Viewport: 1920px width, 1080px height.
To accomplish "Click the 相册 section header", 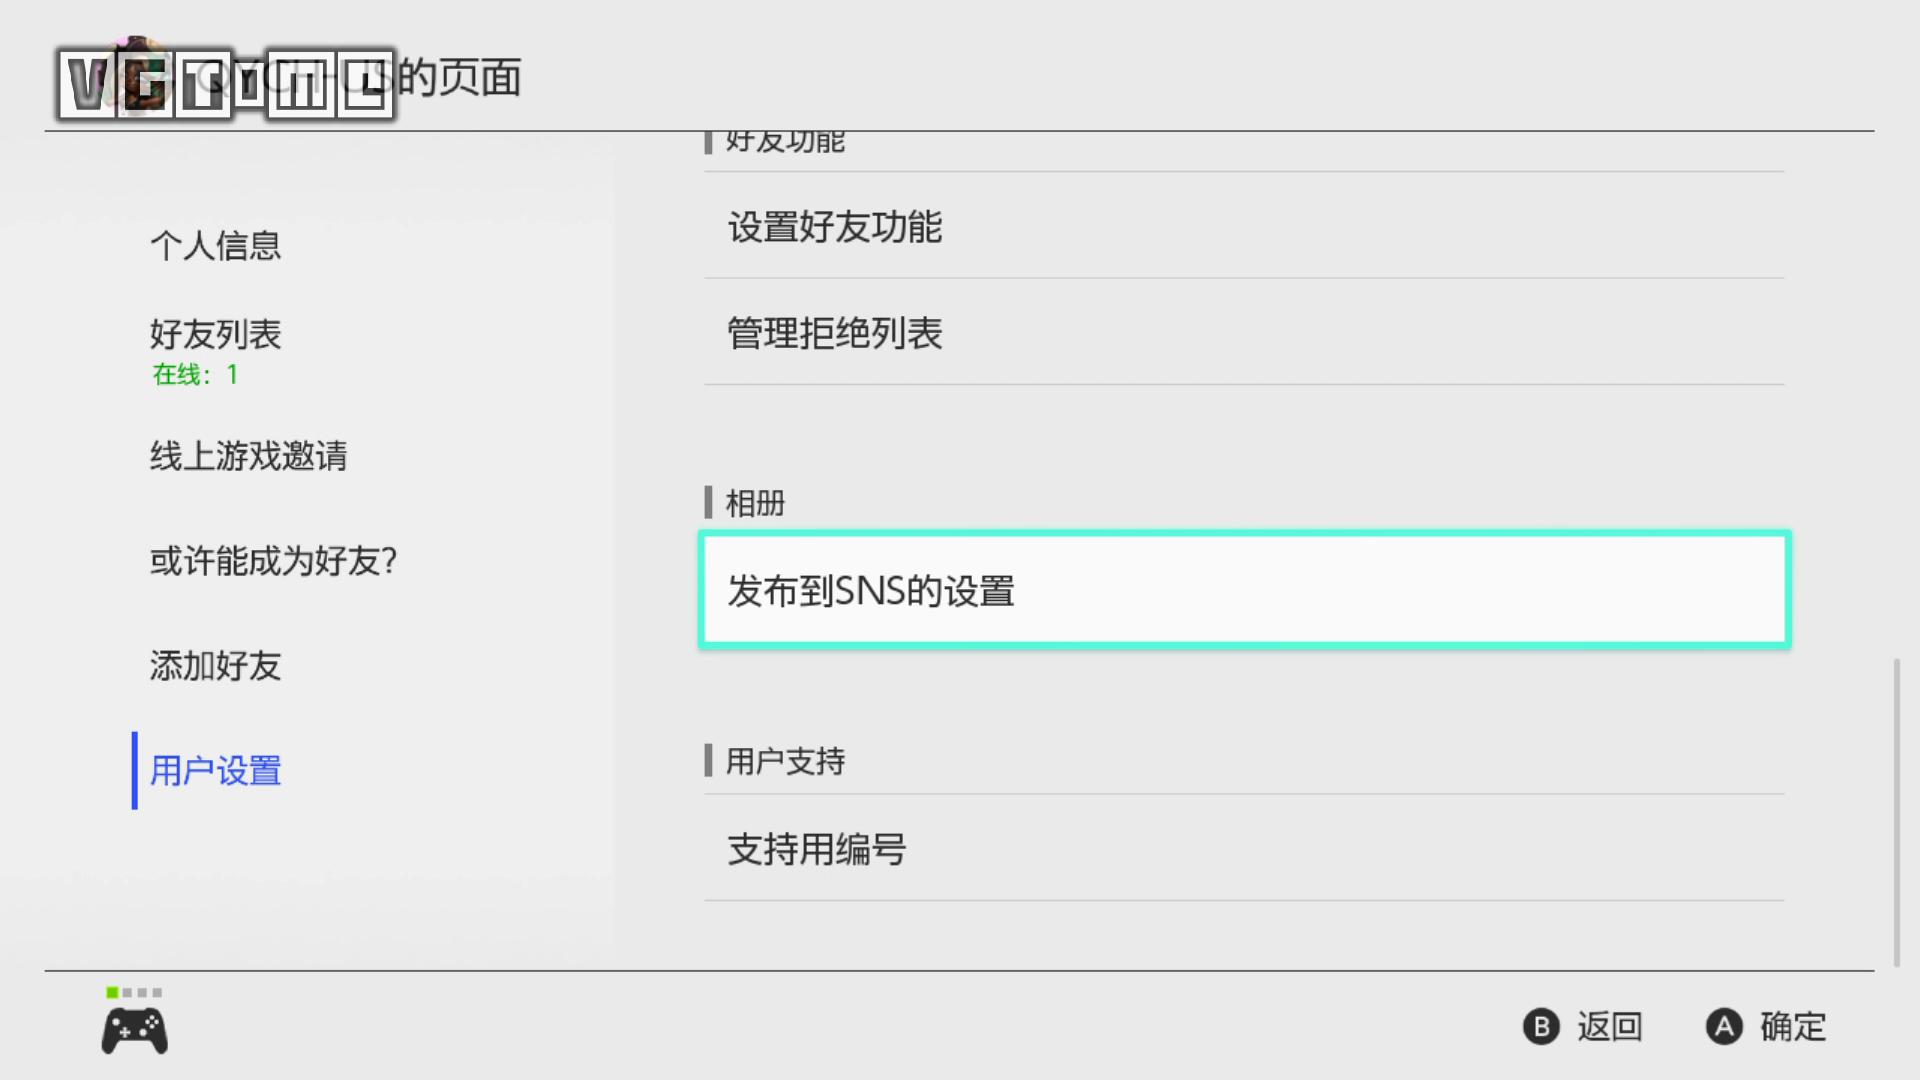I will click(x=755, y=503).
